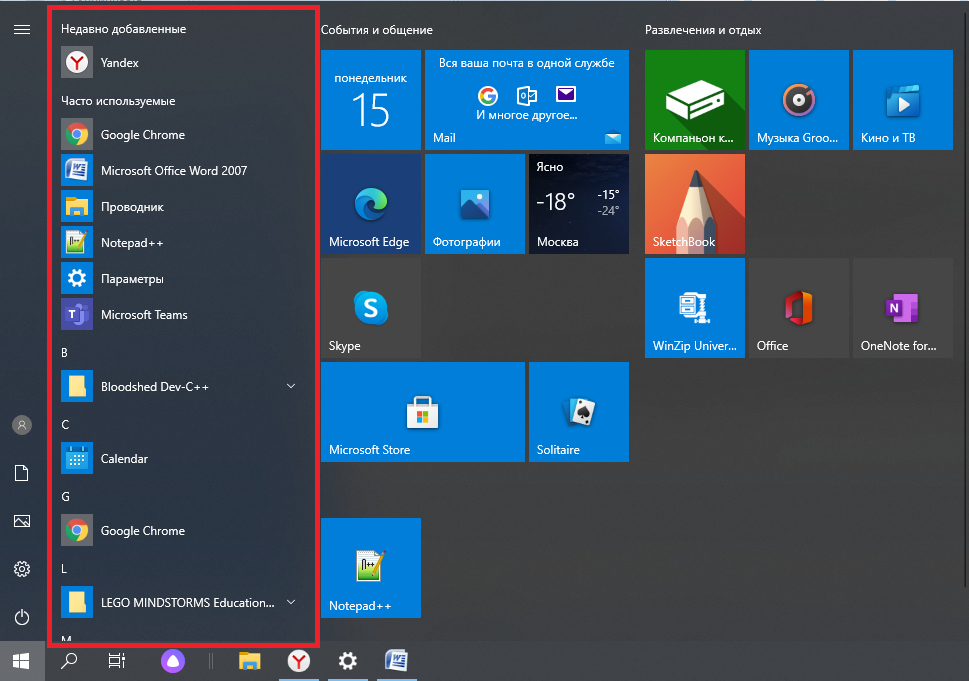
Task: Open the user account icon in sidebar
Action: (22, 425)
